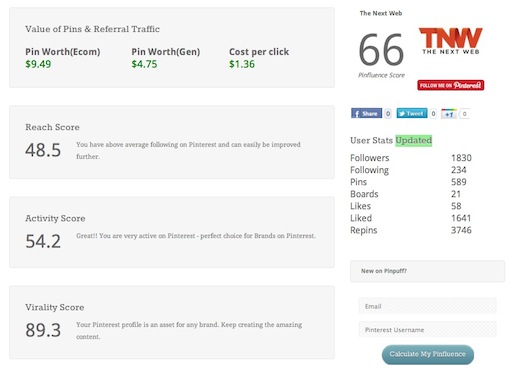The width and height of the screenshot is (520, 370).
Task: Click the Google +1 button
Action: (x=449, y=114)
